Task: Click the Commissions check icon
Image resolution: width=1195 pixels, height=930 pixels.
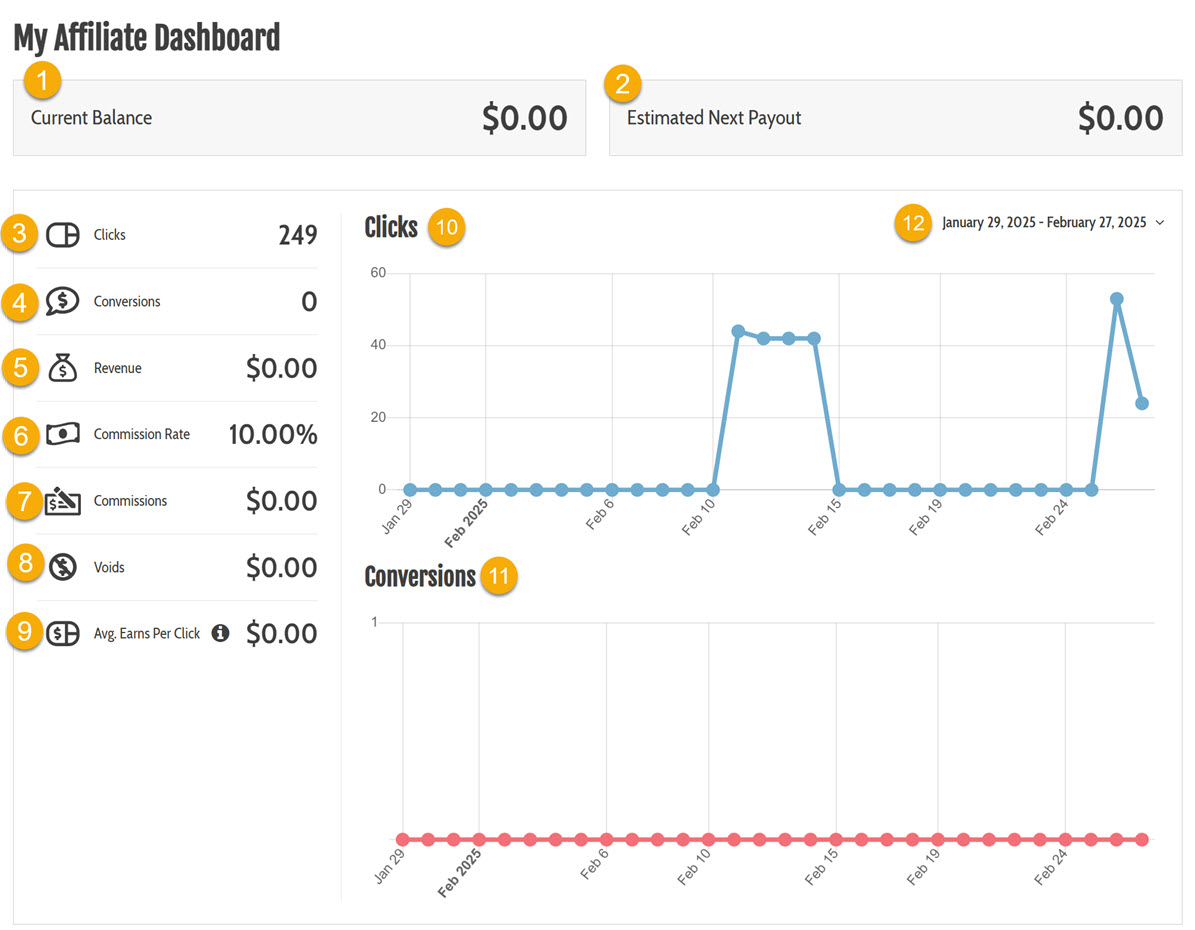Action: click(63, 501)
